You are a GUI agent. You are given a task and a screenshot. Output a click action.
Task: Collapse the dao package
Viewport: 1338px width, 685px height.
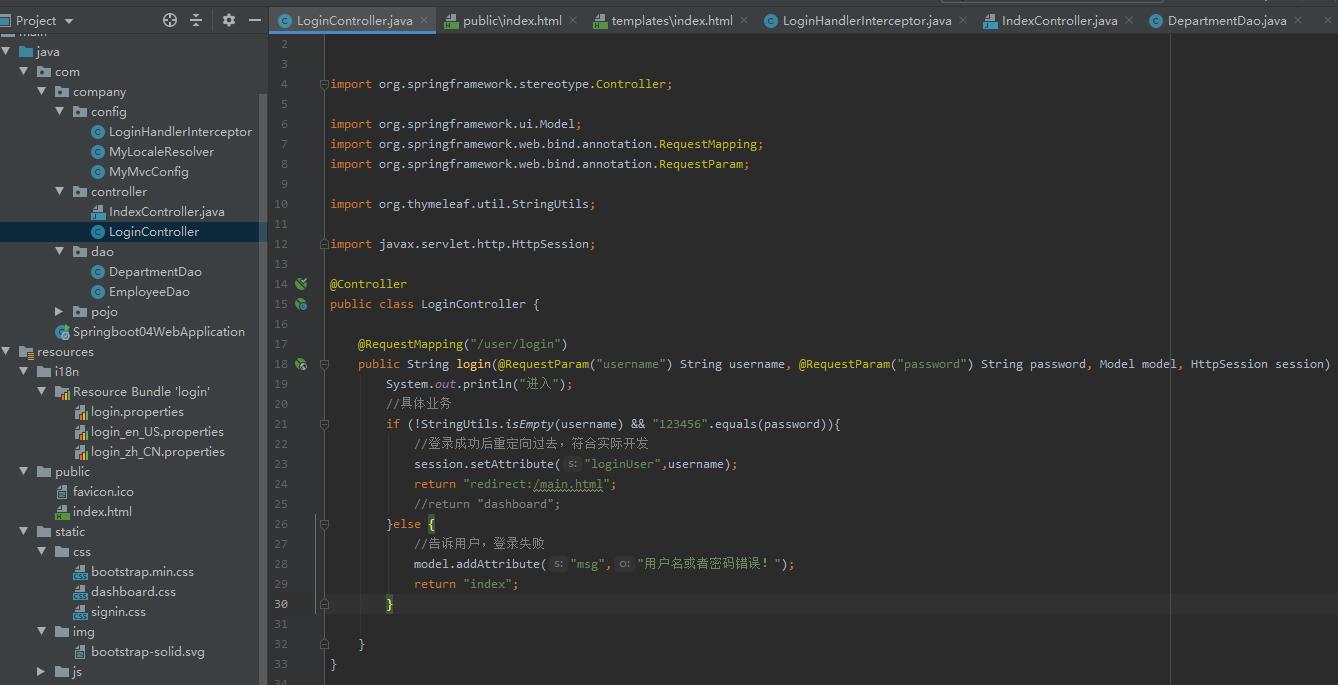coord(60,252)
